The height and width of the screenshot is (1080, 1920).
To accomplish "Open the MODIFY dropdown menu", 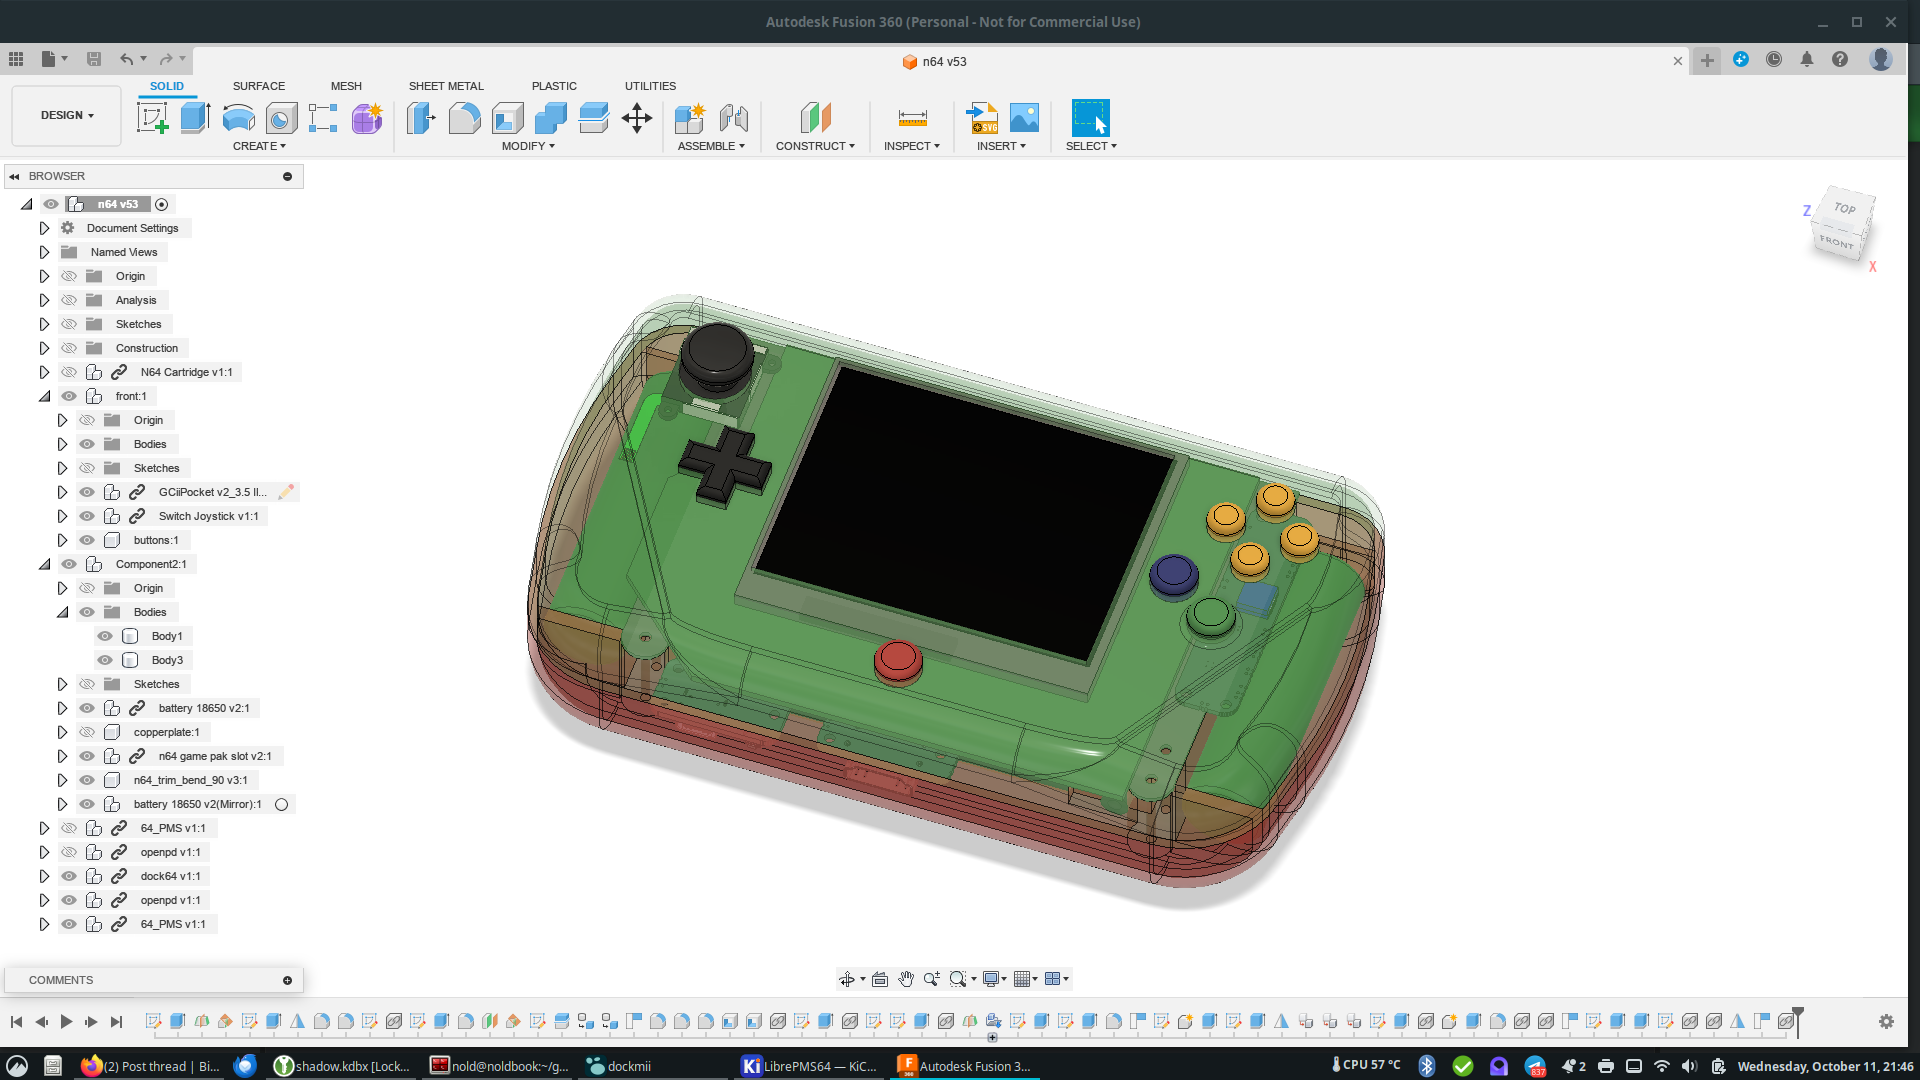I will coord(528,146).
